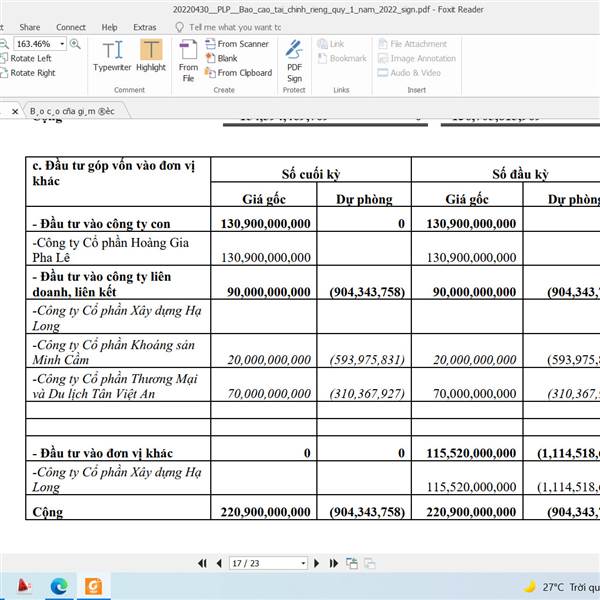Create a Blank PDF
Image resolution: width=600 pixels, height=600 pixels.
[x=222, y=58]
